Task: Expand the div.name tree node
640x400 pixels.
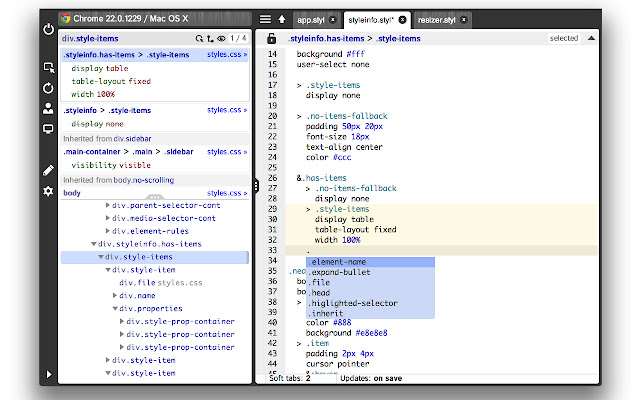Action: (115, 296)
